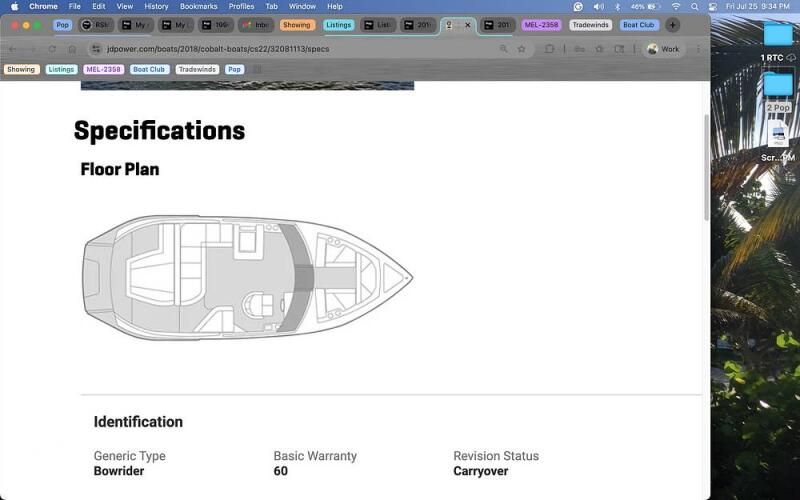Image resolution: width=800 pixels, height=500 pixels.
Task: Open the Boat Club bookmark in bookmarks bar
Action: [149, 69]
